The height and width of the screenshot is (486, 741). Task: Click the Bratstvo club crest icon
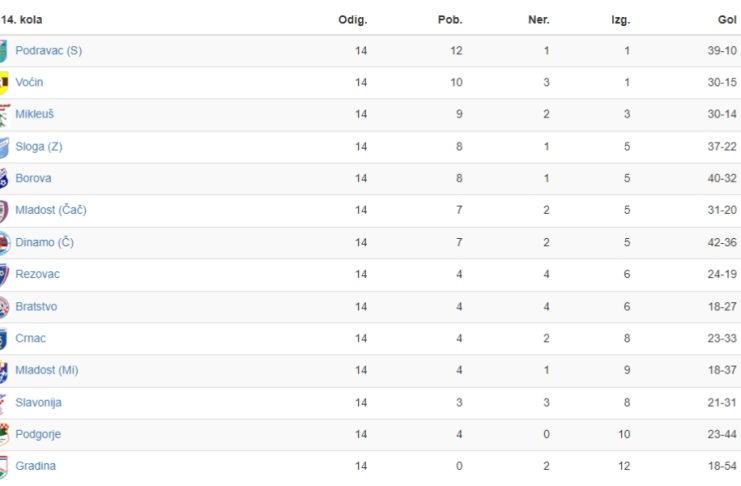click(4, 307)
